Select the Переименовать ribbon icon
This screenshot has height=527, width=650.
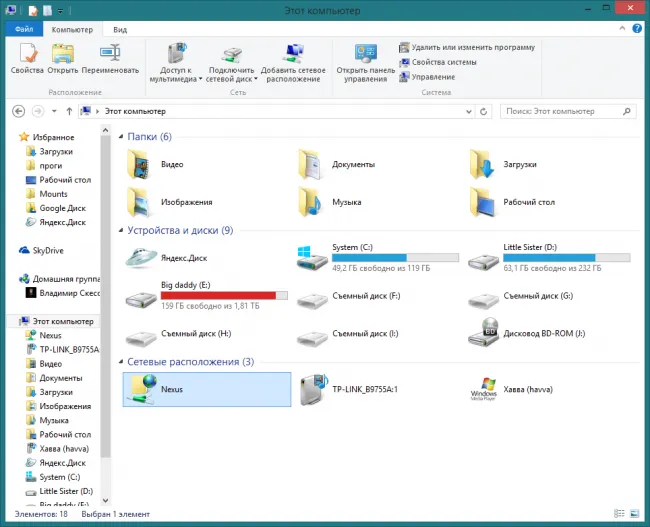[110, 59]
